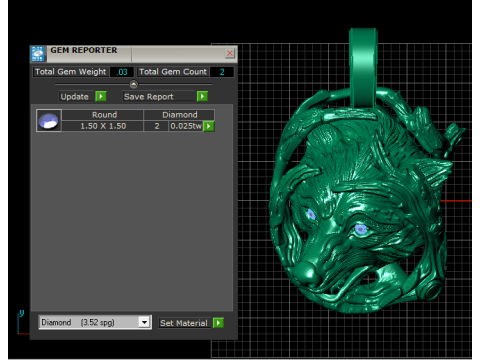
Task: Click the green arrow beside Set Material
Action: (218, 323)
